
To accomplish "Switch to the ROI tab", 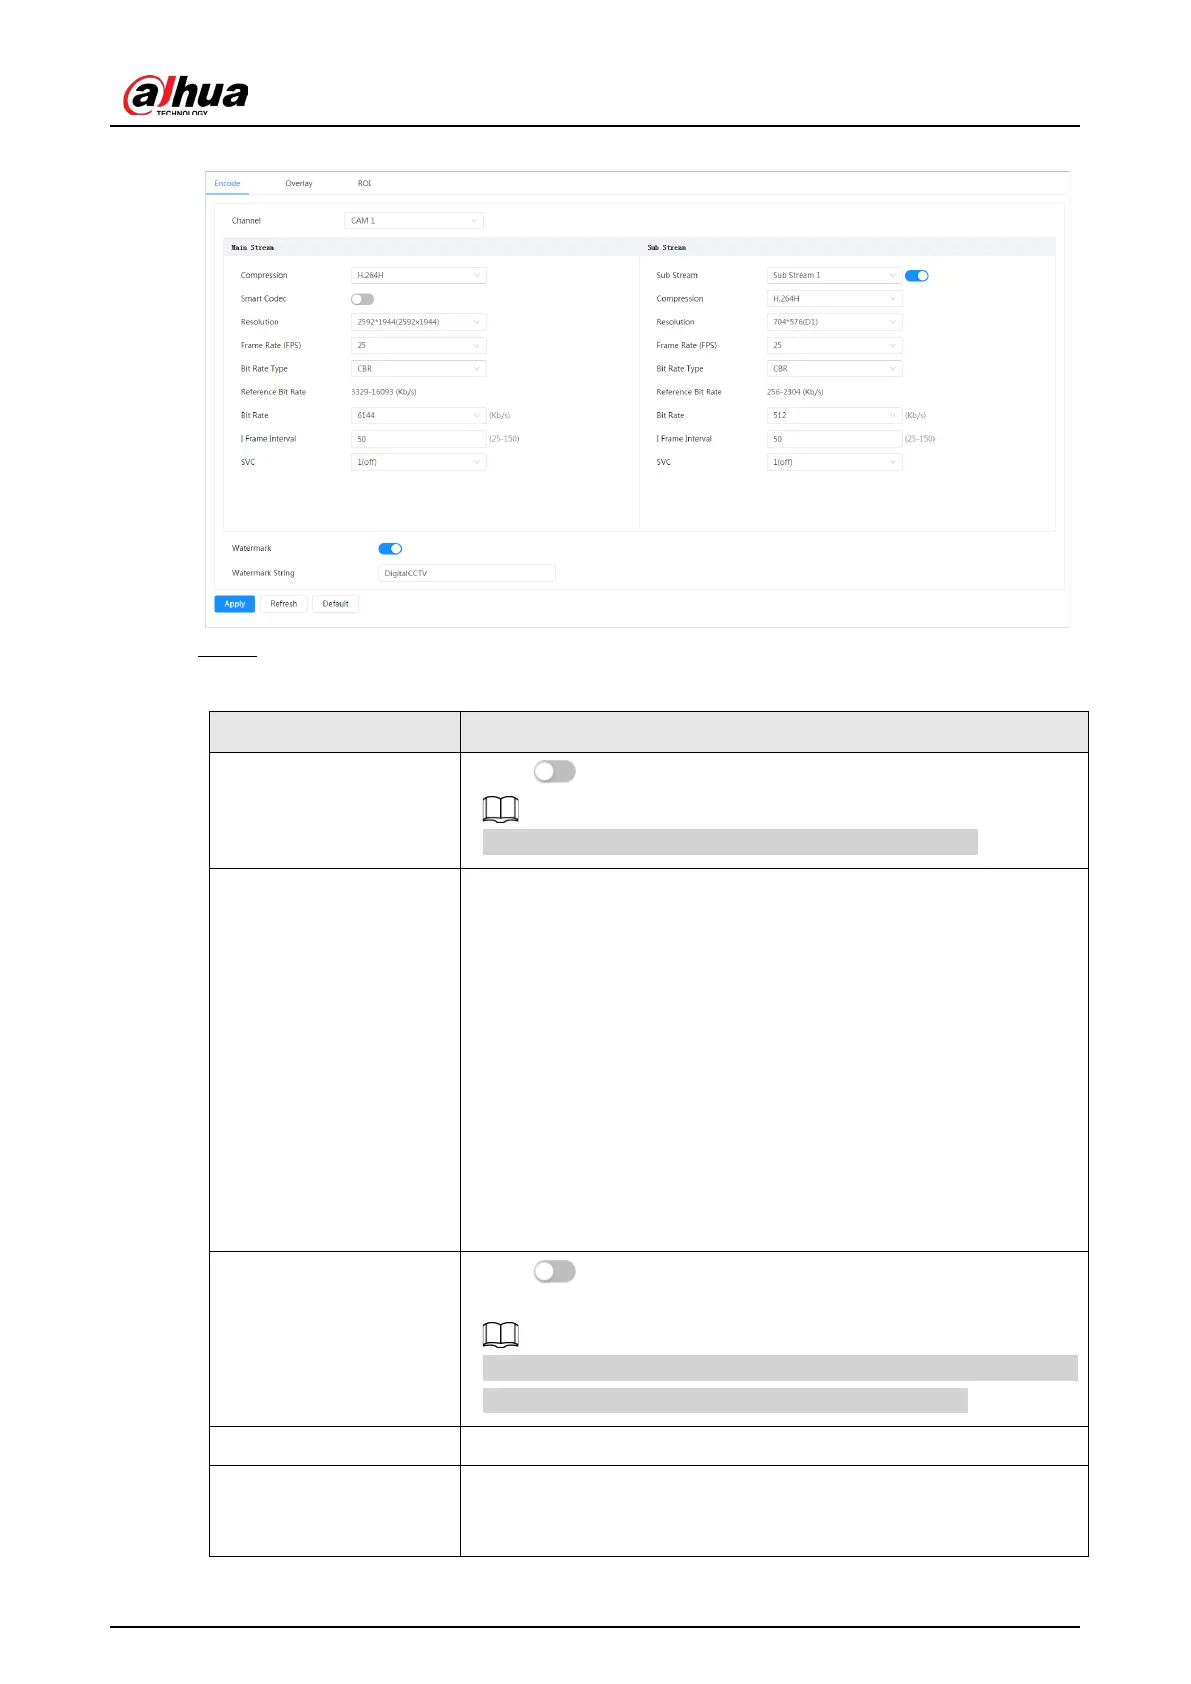I will click(364, 184).
